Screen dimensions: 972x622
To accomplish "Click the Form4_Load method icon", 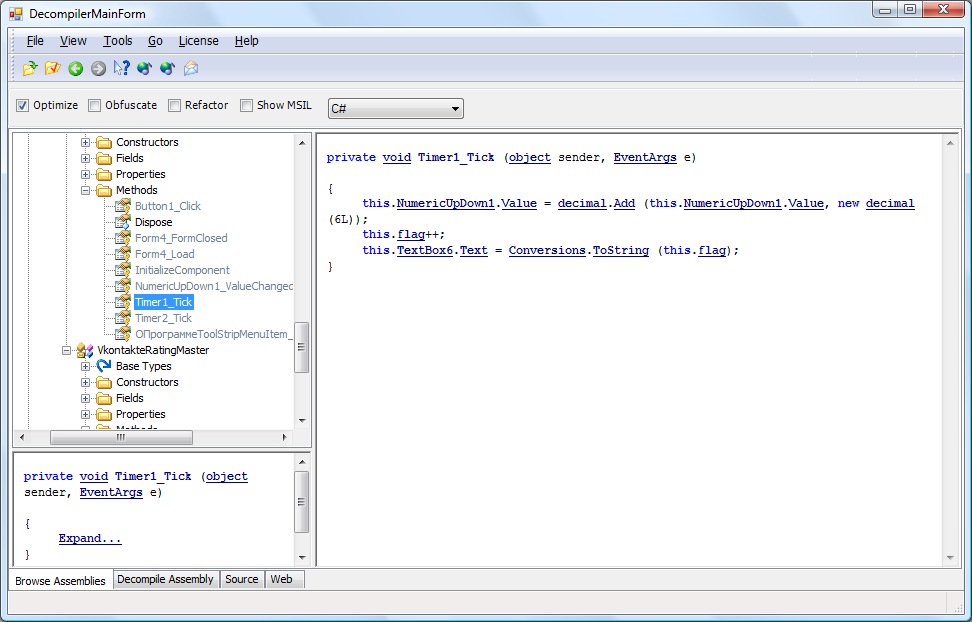I will tap(123, 254).
